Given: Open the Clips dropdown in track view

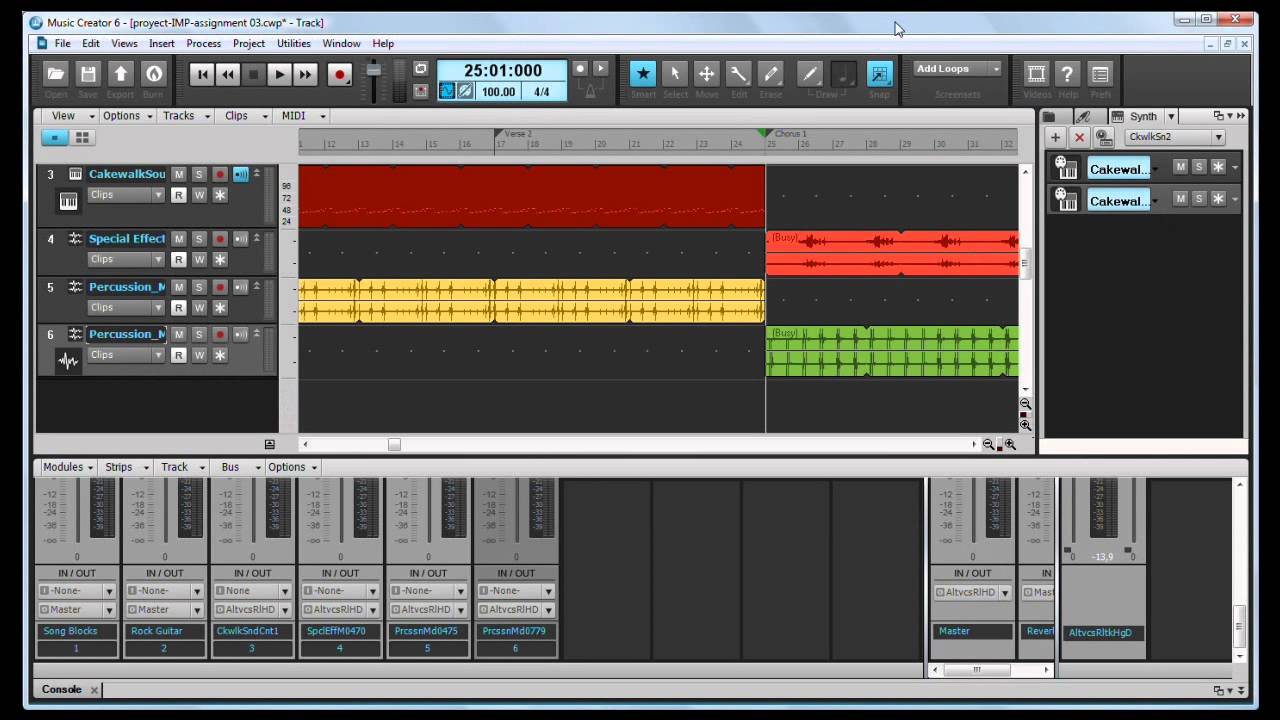Looking at the screenshot, I should [245, 116].
